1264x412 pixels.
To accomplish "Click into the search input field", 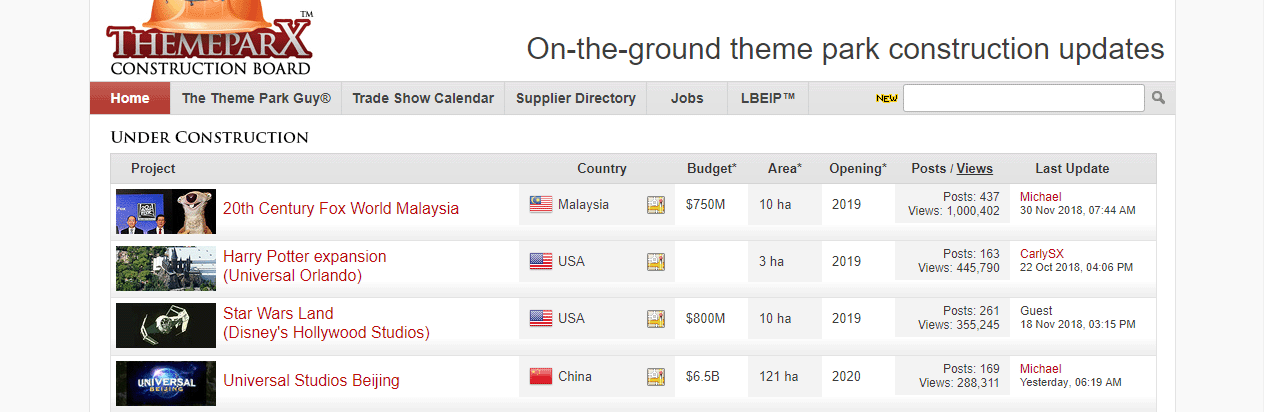I will [1024, 98].
